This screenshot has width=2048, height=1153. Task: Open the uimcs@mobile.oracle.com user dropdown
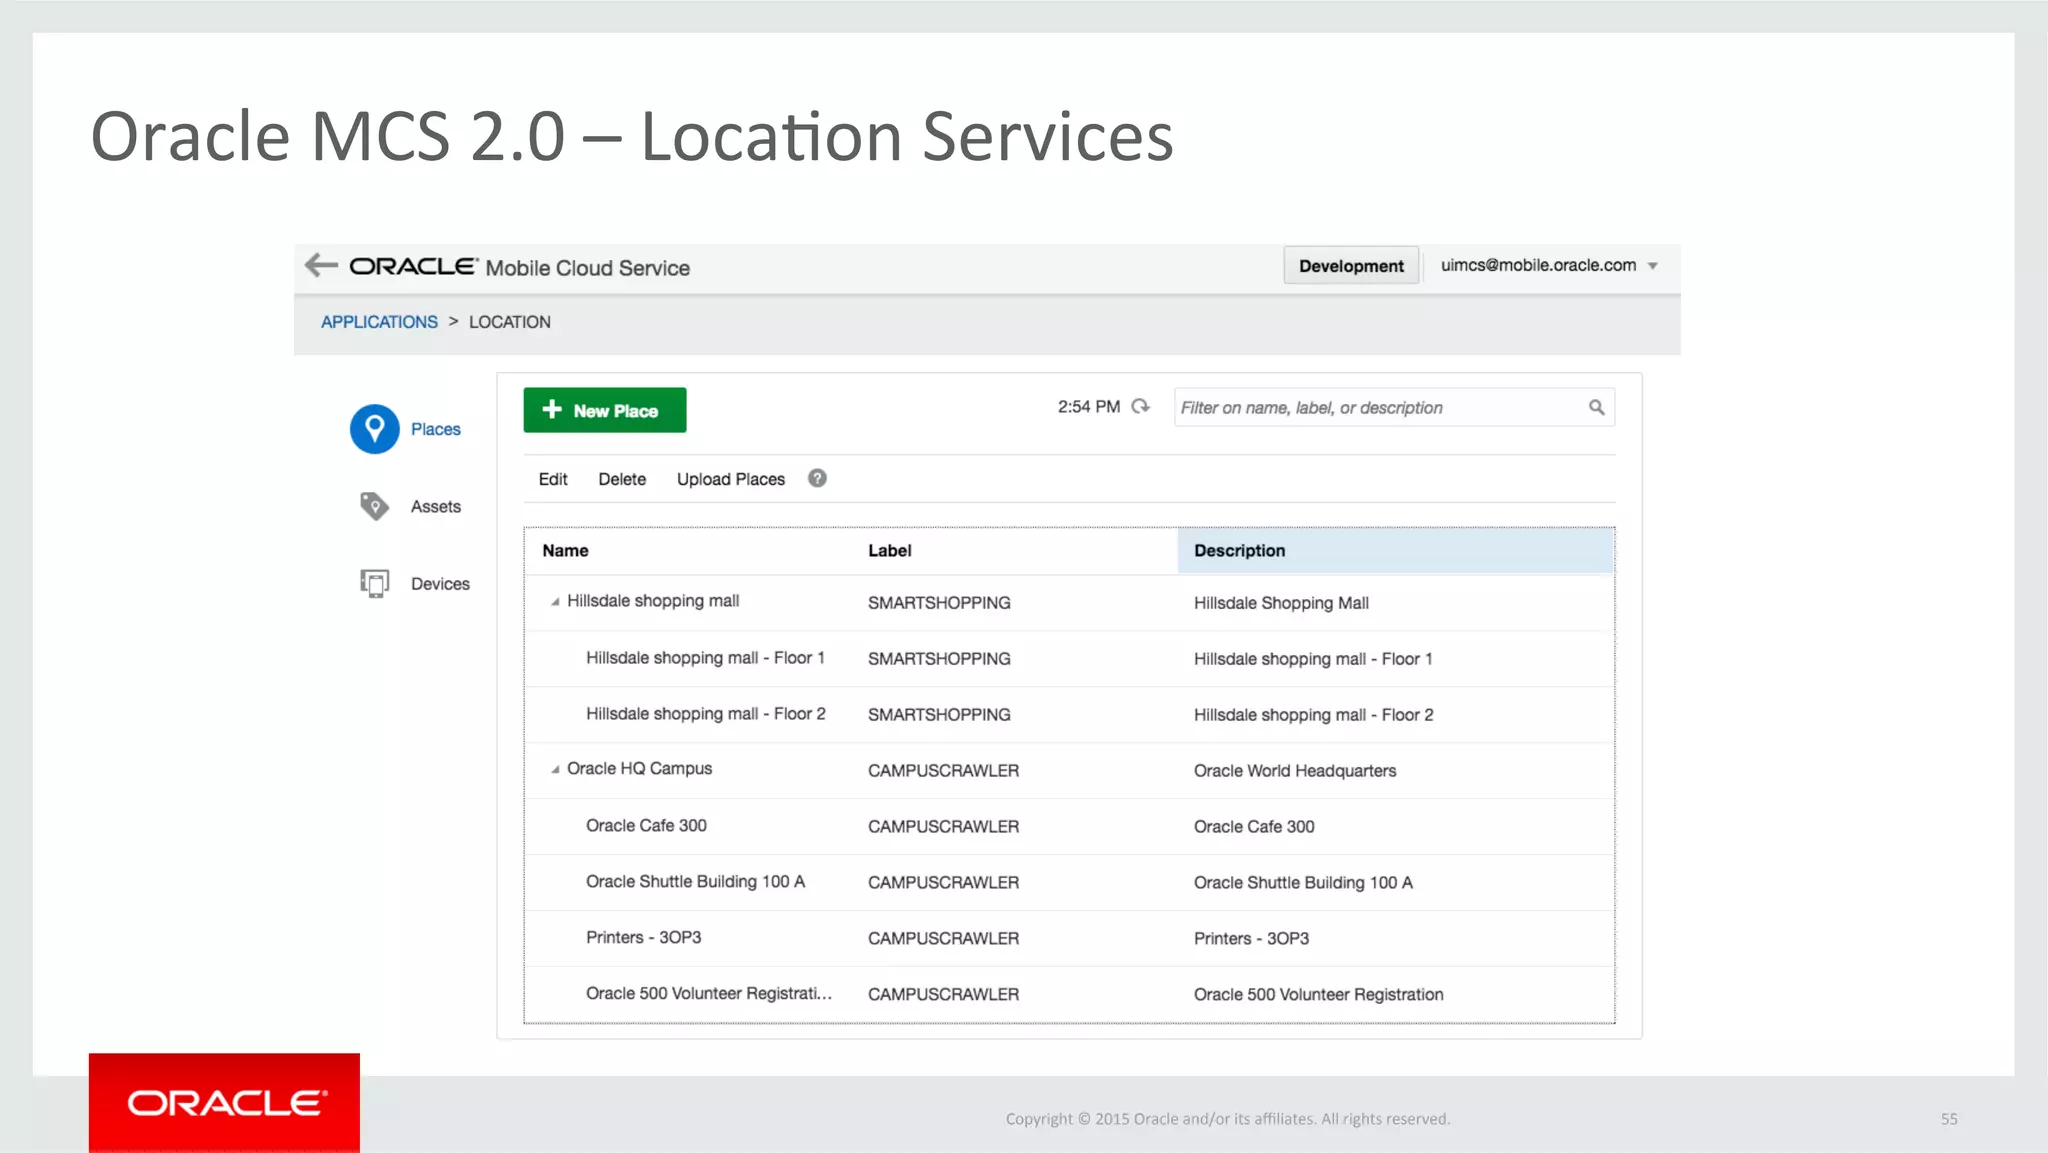click(1549, 265)
